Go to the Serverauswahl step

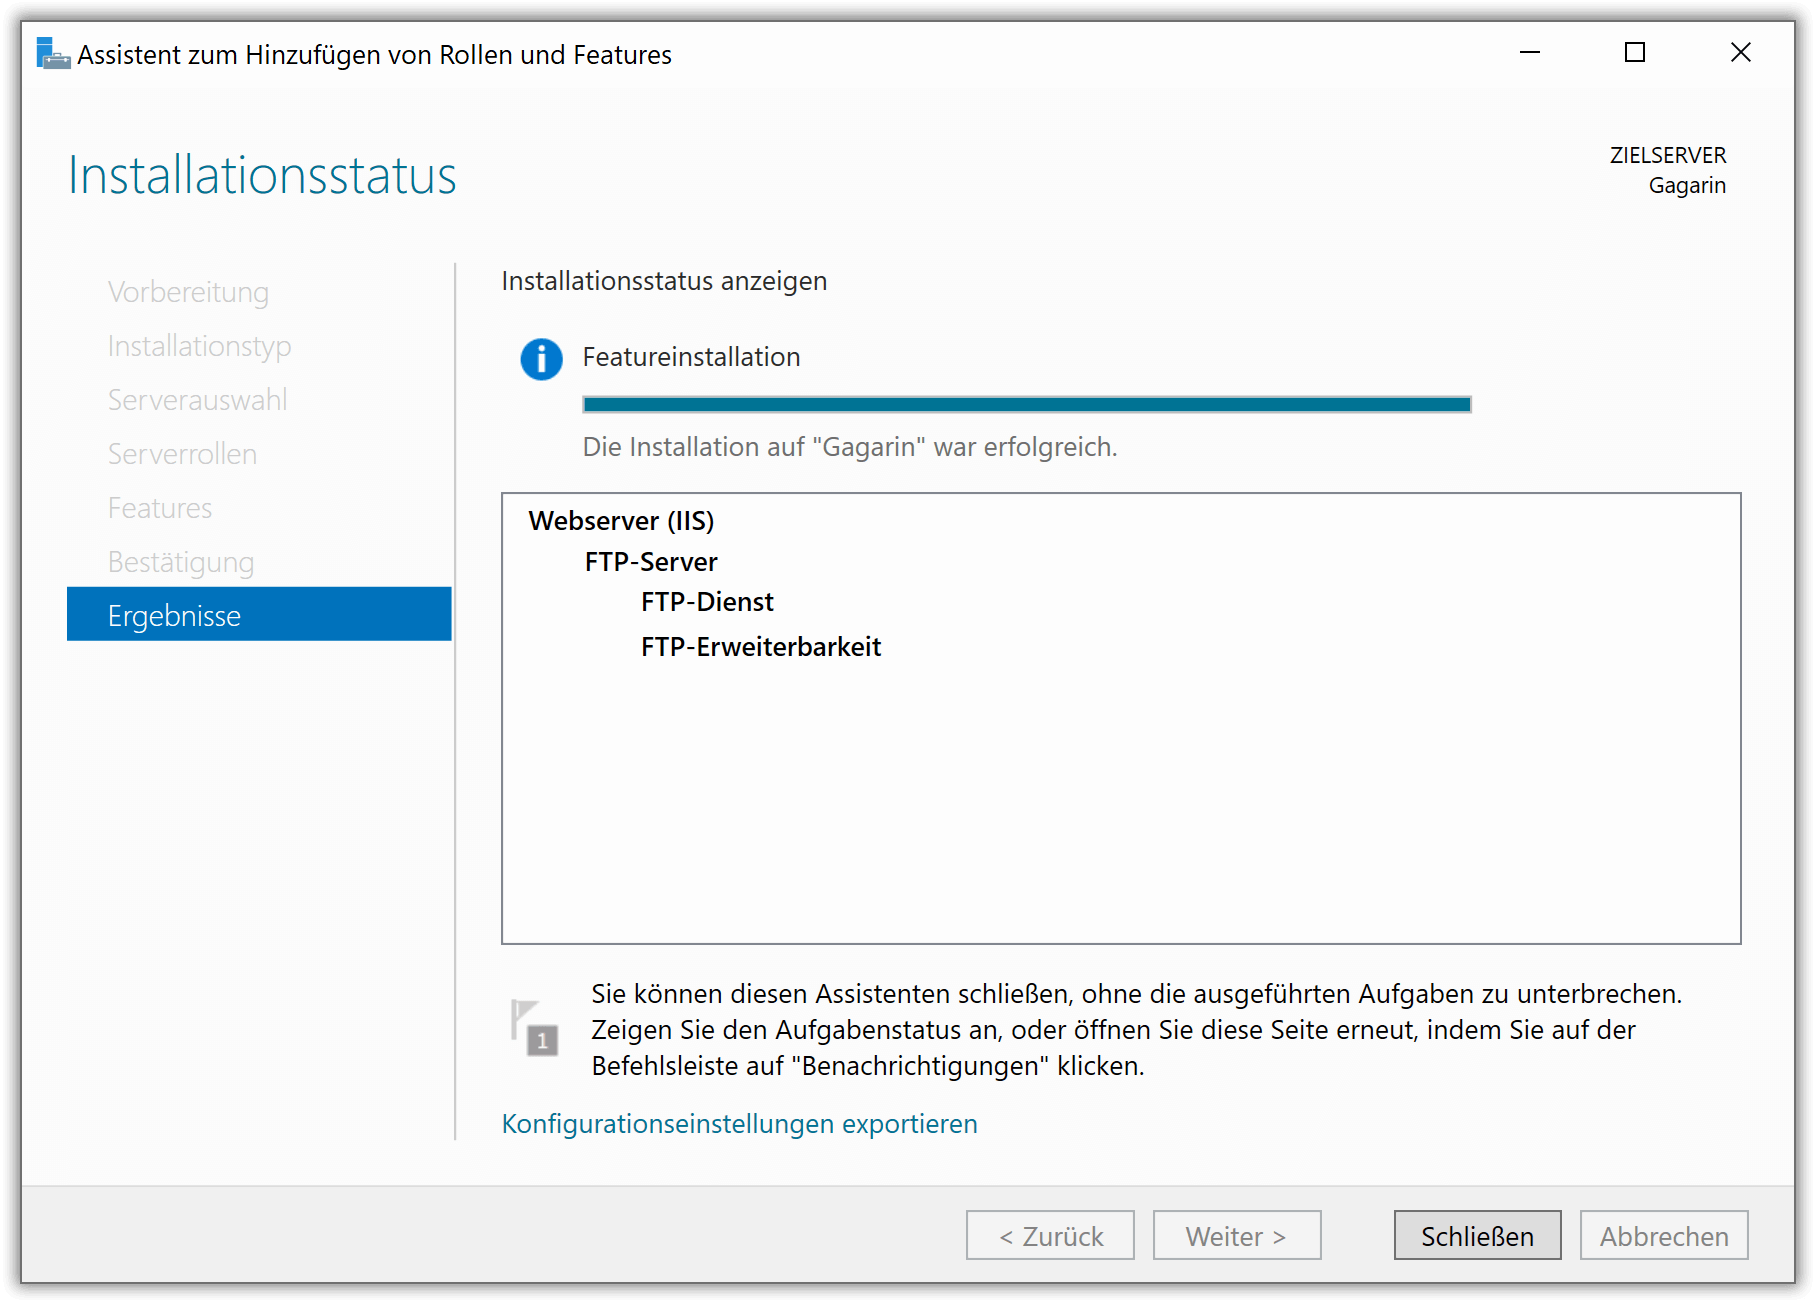coord(198,400)
